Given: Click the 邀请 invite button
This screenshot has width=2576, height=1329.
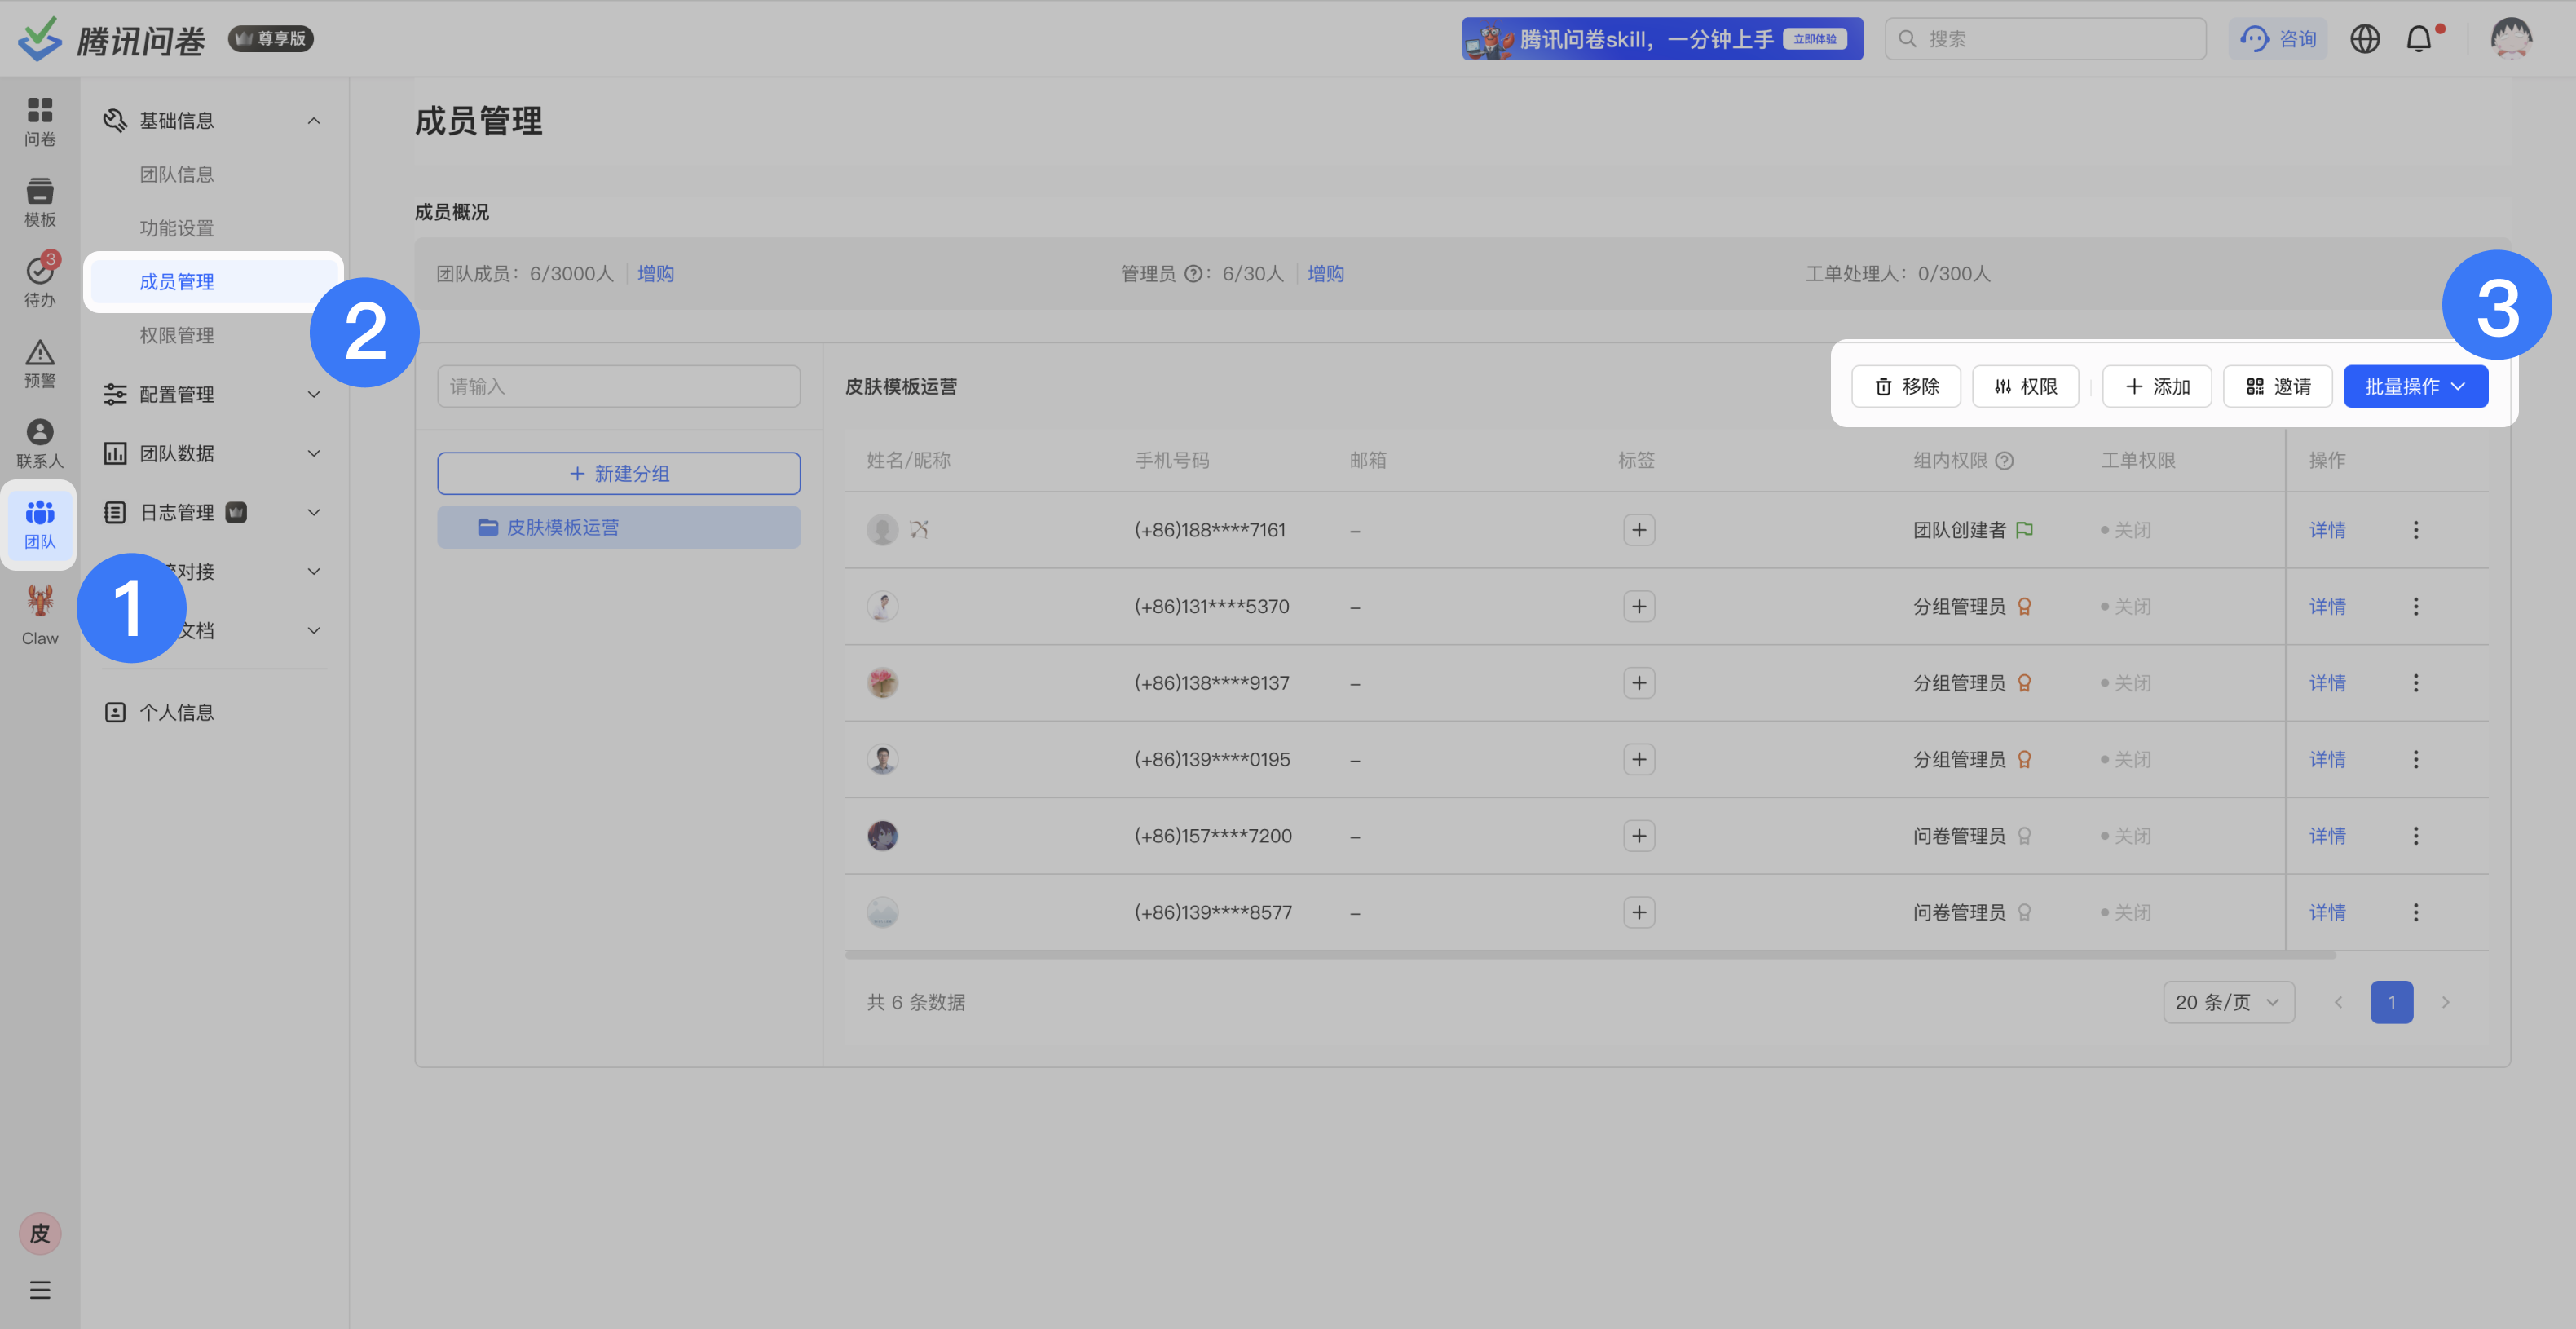Looking at the screenshot, I should pyautogui.click(x=2278, y=387).
